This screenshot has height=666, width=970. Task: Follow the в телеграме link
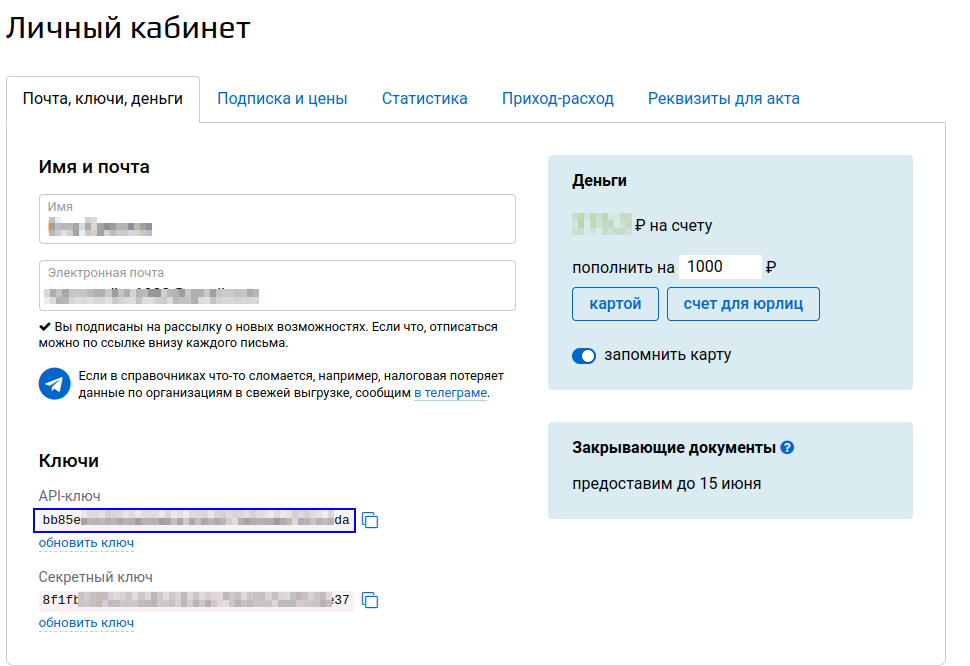450,393
